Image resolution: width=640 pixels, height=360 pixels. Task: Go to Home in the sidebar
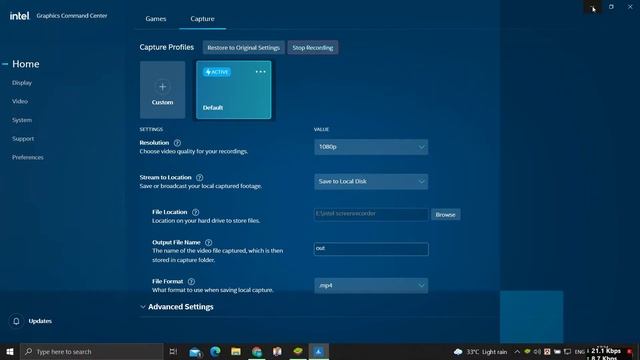[x=26, y=64]
